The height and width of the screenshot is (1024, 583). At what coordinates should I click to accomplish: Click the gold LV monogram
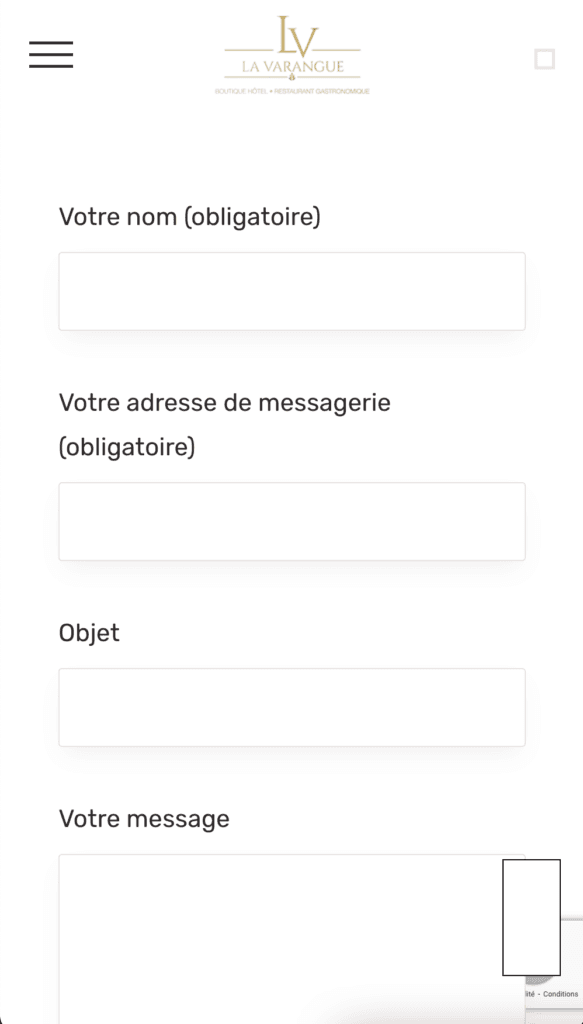[298, 36]
